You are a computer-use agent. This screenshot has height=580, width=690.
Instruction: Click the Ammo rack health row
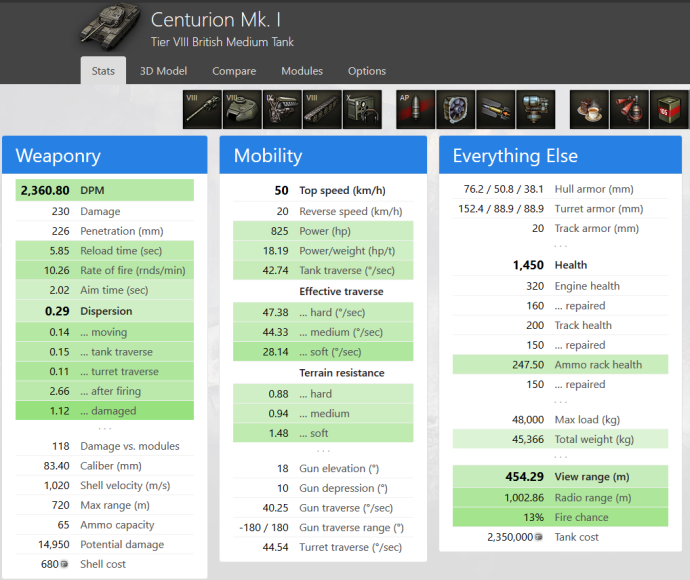pos(560,365)
